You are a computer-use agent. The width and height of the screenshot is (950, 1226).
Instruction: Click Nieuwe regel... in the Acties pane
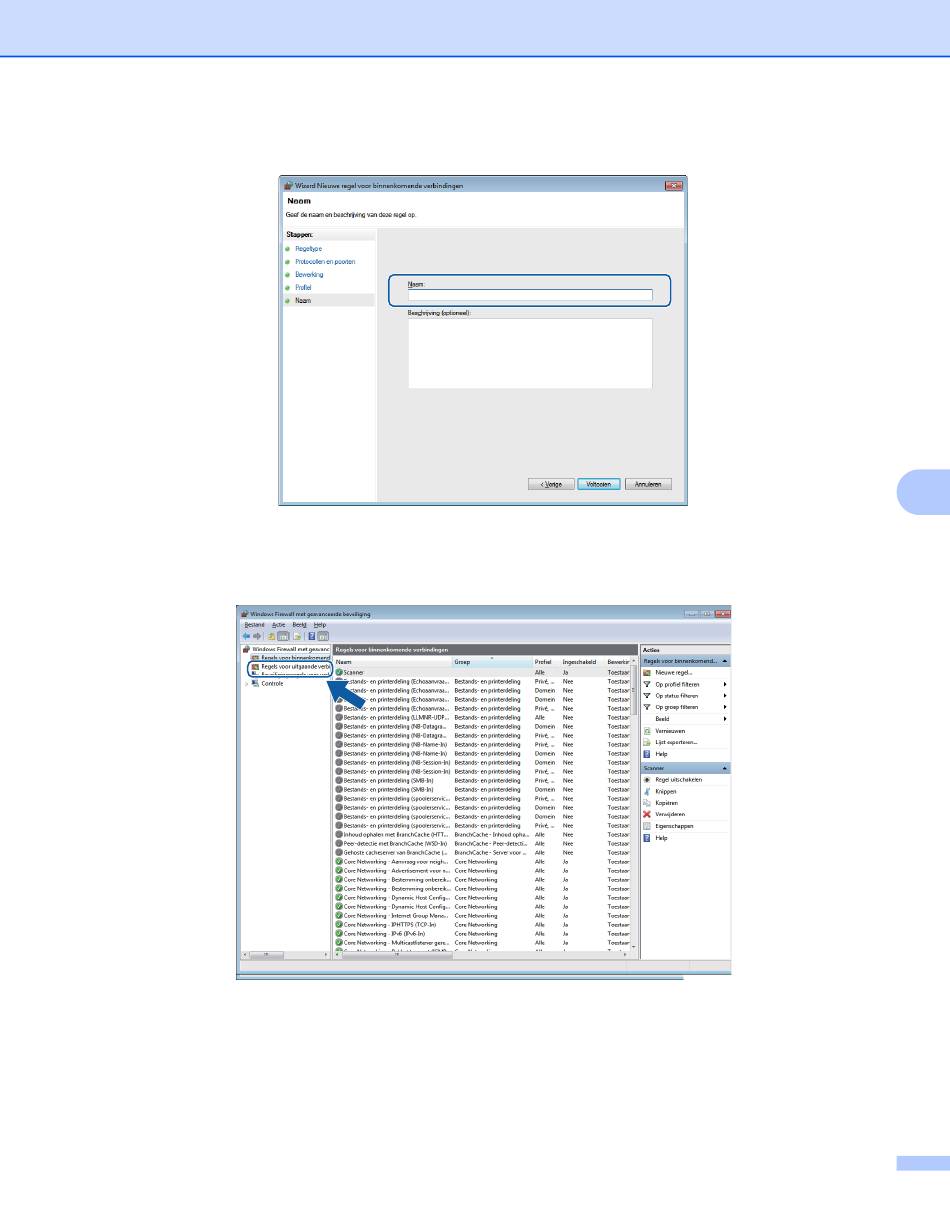(x=674, y=672)
